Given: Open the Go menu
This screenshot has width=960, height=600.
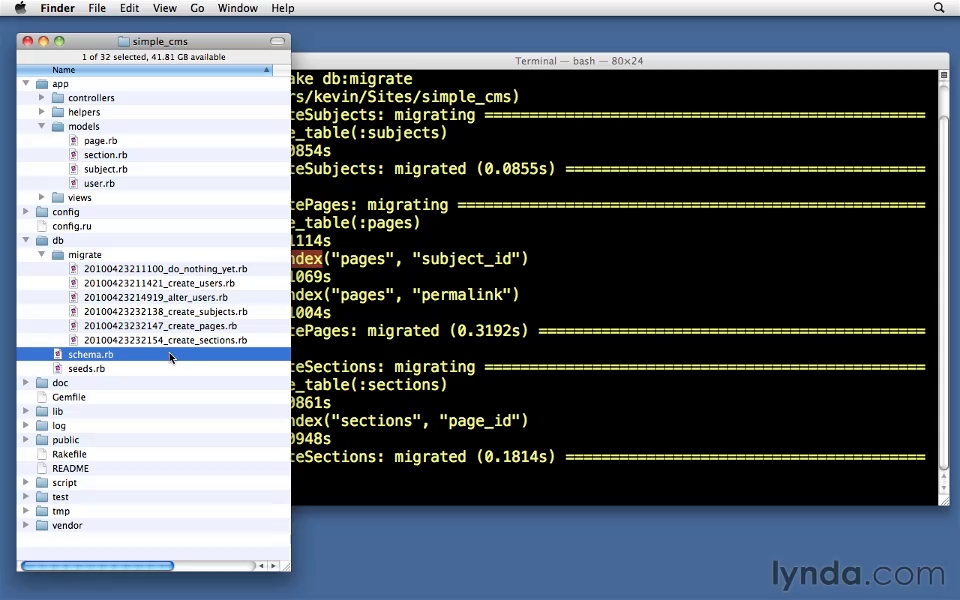Looking at the screenshot, I should point(197,8).
